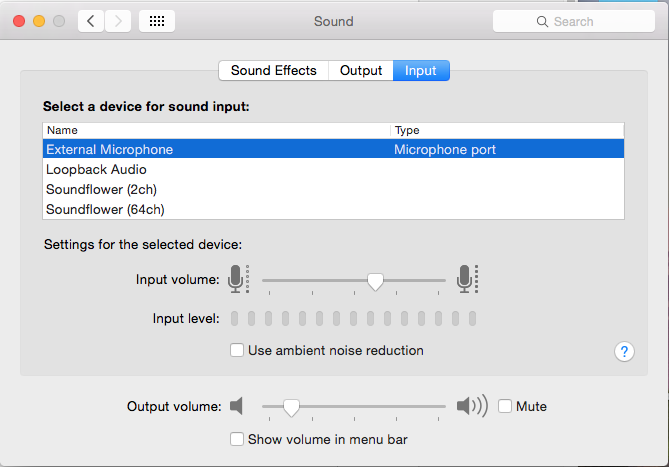Enable Use ambient noise reduction checkbox

(237, 350)
